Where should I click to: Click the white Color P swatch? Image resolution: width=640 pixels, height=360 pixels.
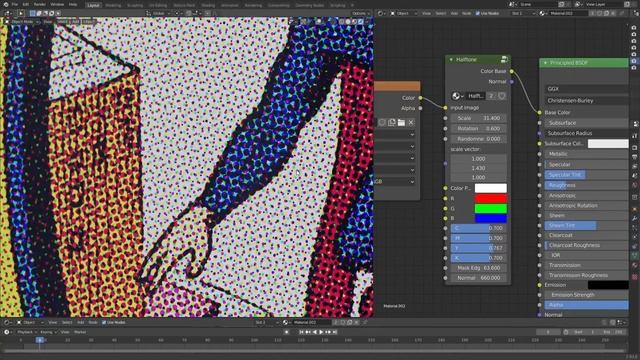pos(491,188)
